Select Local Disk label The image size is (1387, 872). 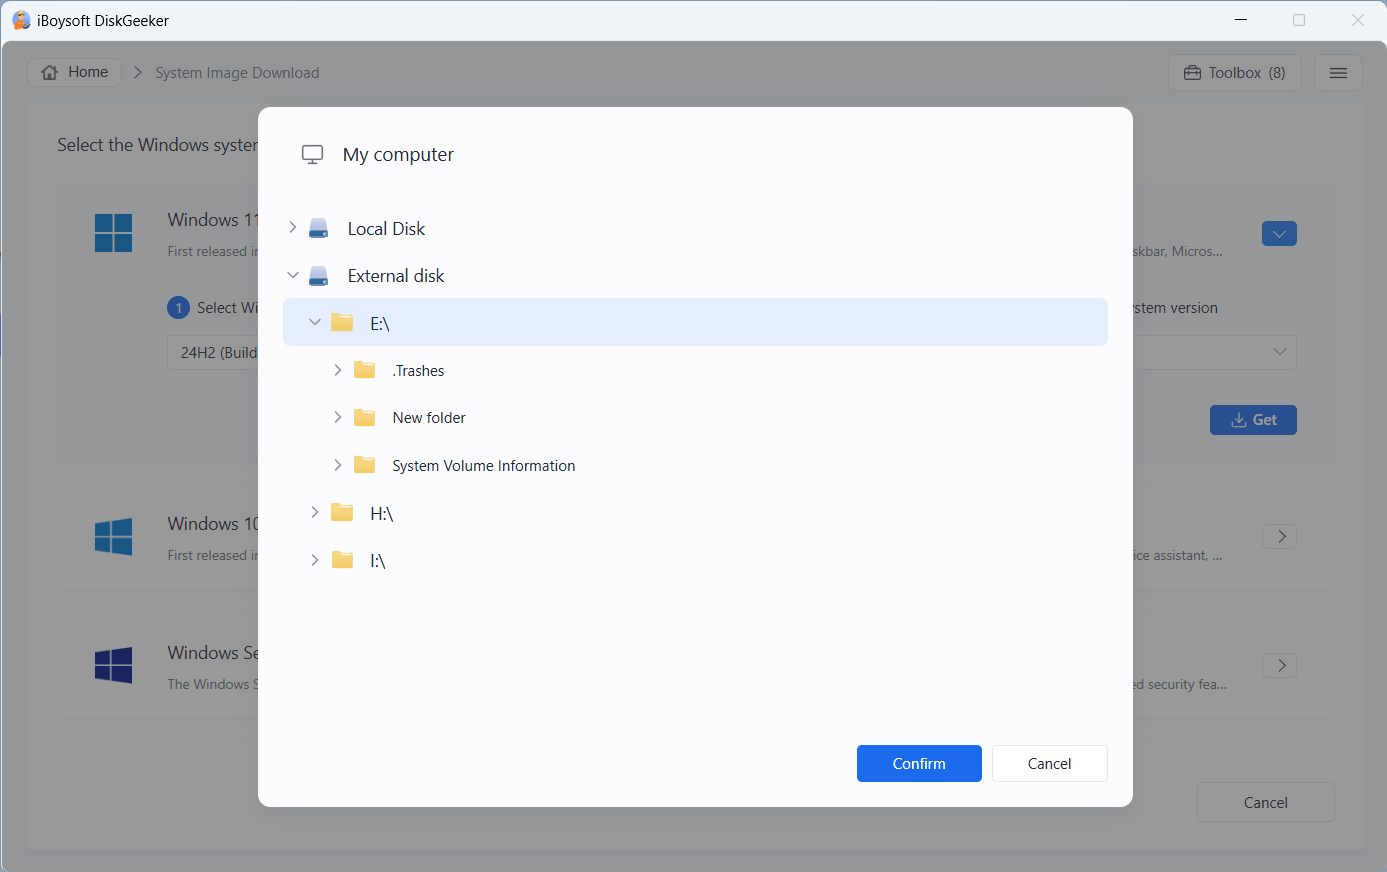click(386, 229)
